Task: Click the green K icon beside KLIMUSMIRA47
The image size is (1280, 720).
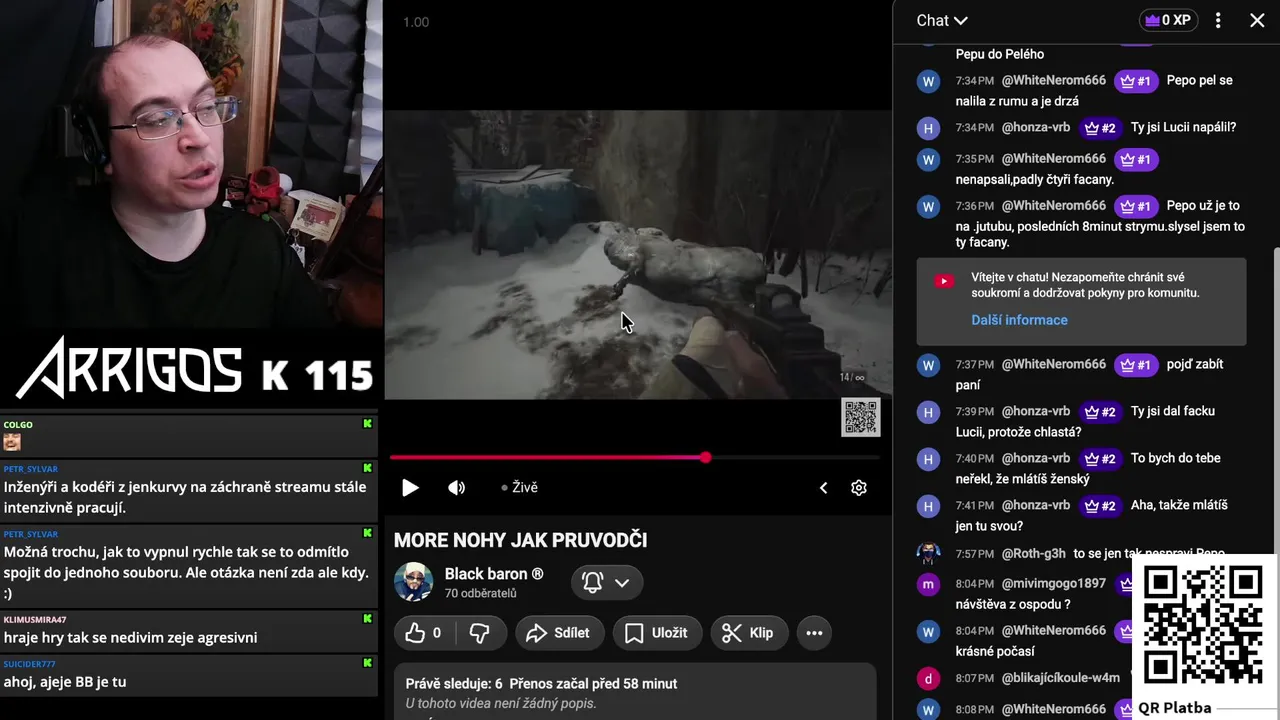Action: [367, 619]
